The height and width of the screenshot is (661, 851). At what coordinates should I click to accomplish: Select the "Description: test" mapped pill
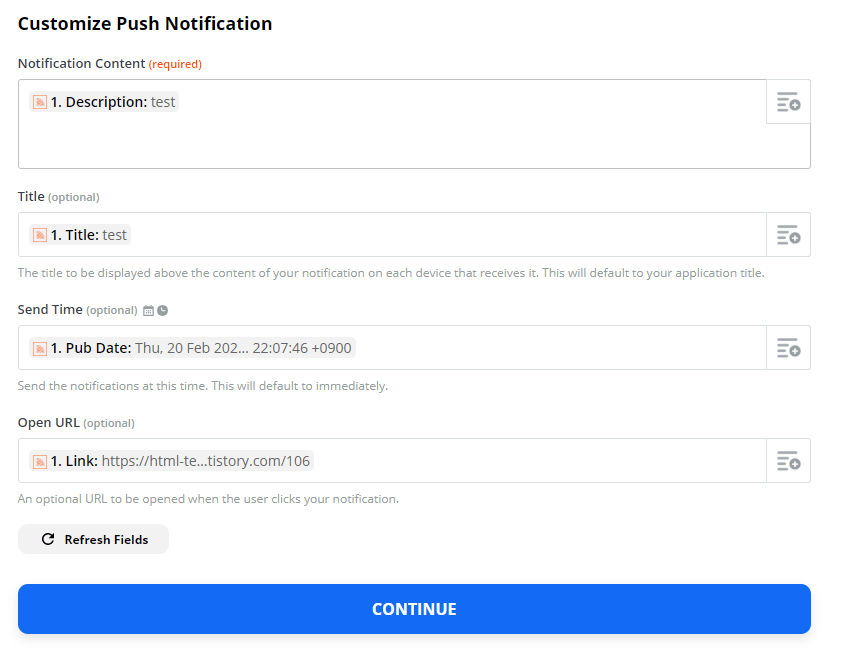coord(112,102)
